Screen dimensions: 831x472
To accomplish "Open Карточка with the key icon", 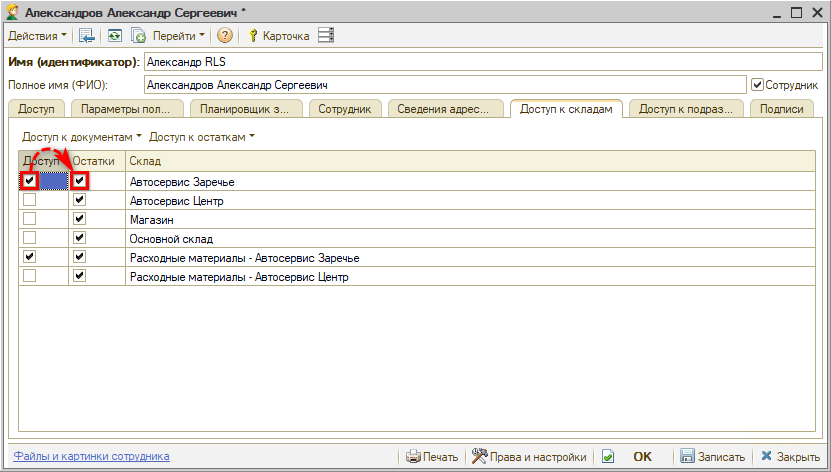I will pyautogui.click(x=278, y=36).
